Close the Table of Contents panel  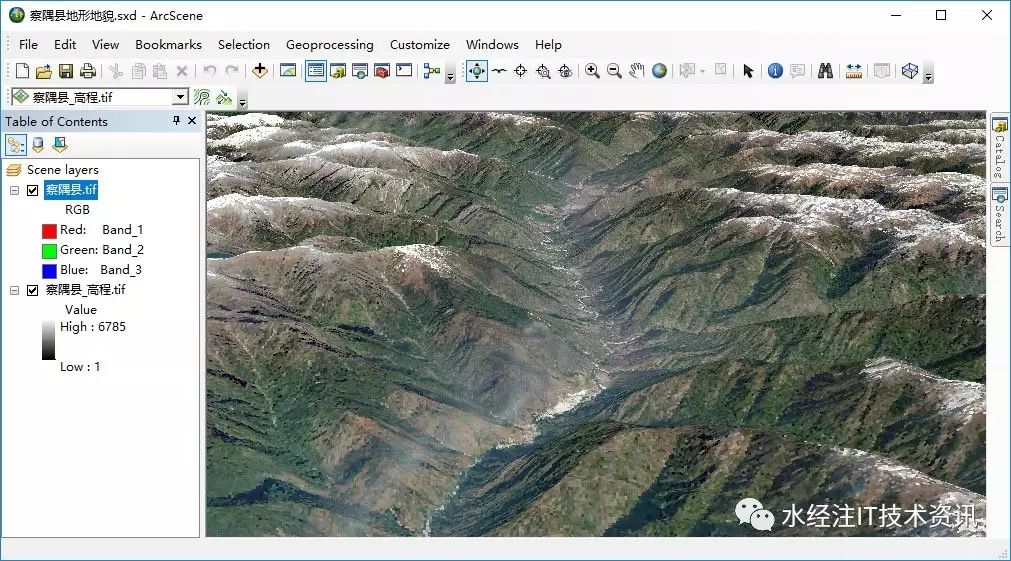tap(191, 121)
